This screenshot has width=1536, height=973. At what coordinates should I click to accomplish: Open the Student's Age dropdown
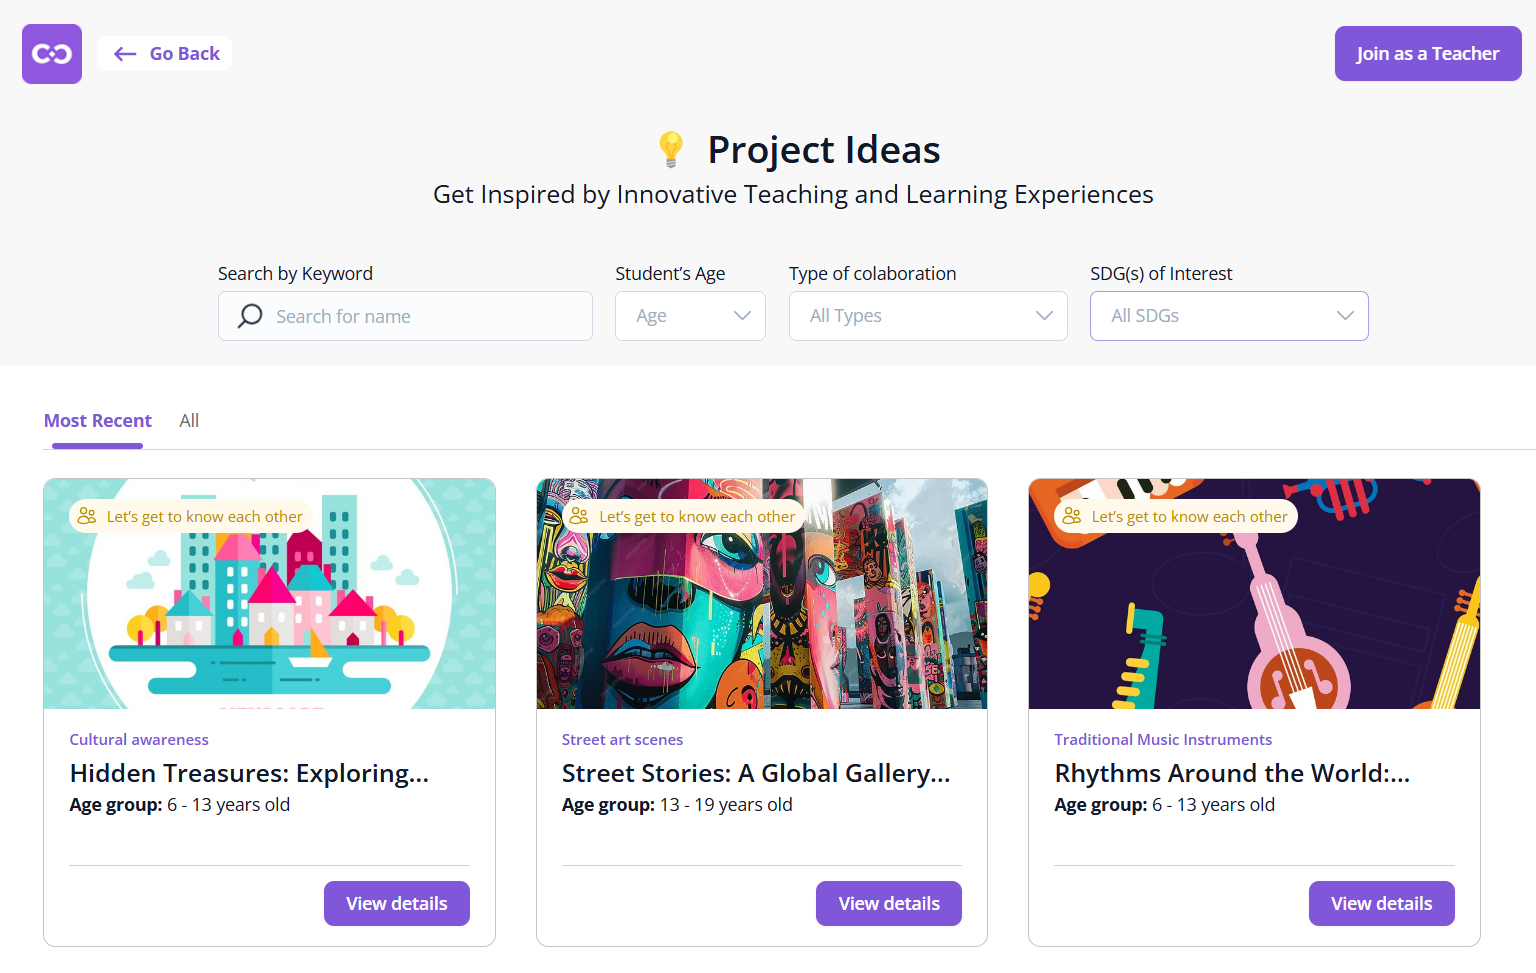tap(690, 316)
